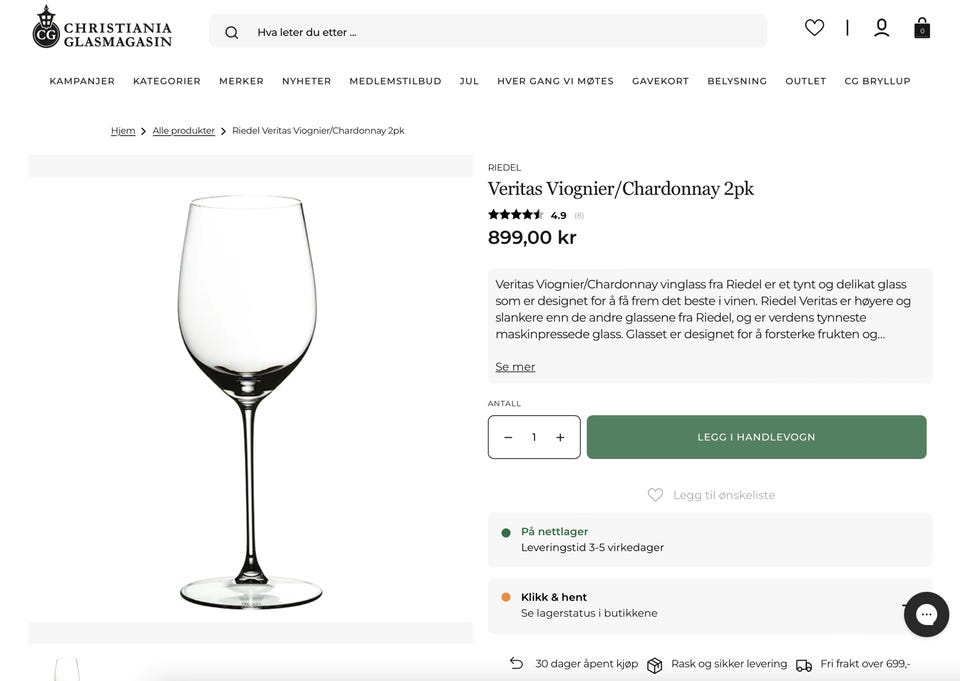Click the Hjem breadcrumb link
The width and height of the screenshot is (960, 681).
[x=123, y=131]
